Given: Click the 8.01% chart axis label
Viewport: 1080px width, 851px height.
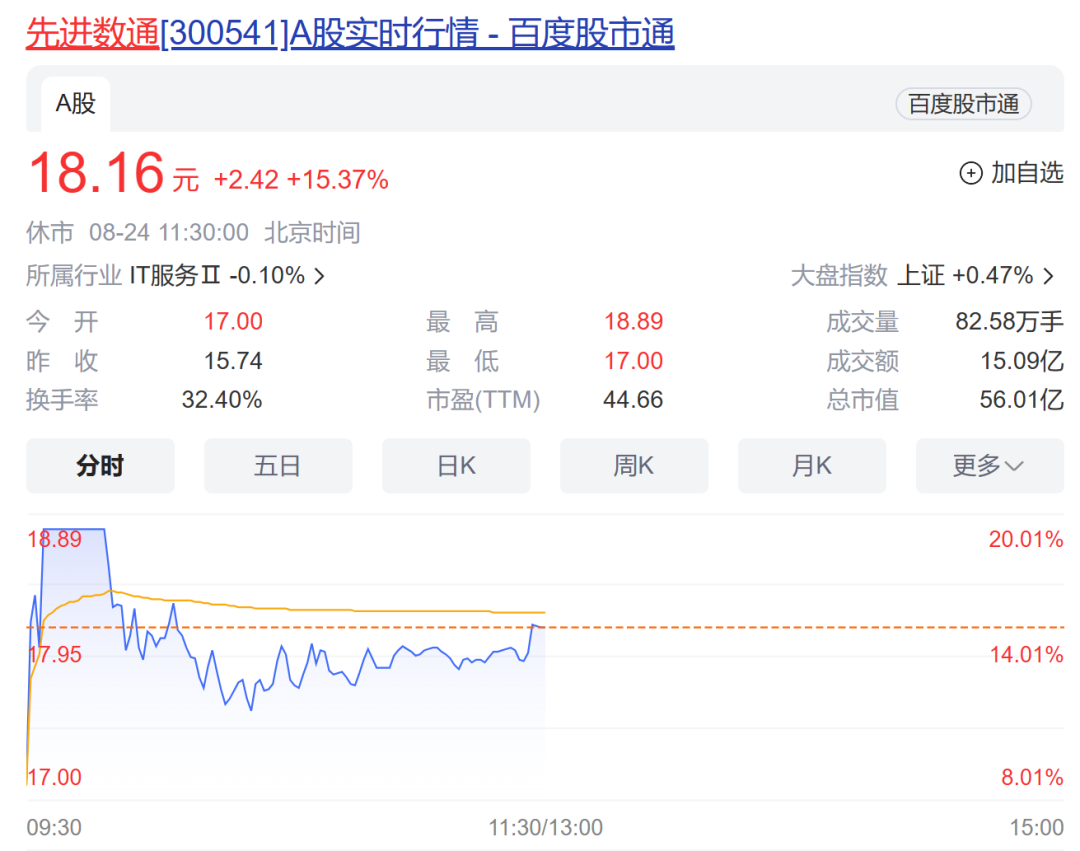Looking at the screenshot, I should point(1032,777).
